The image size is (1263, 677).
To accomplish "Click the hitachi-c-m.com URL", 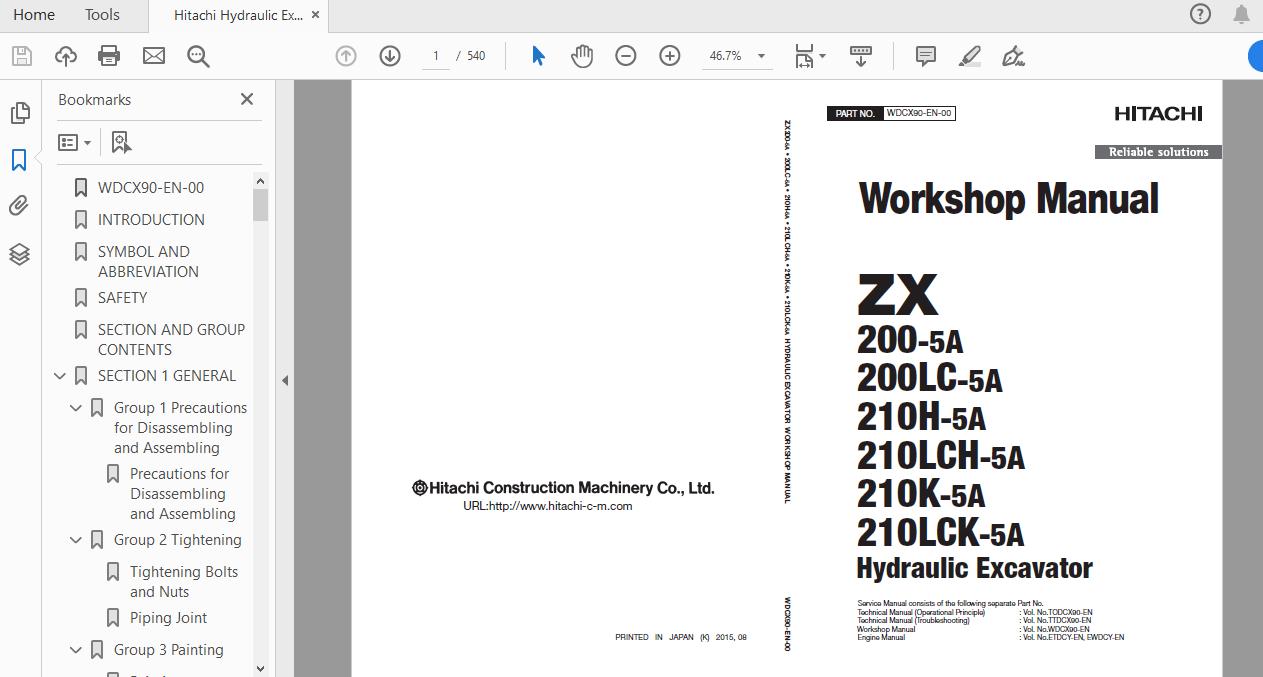I will pyautogui.click(x=548, y=506).
